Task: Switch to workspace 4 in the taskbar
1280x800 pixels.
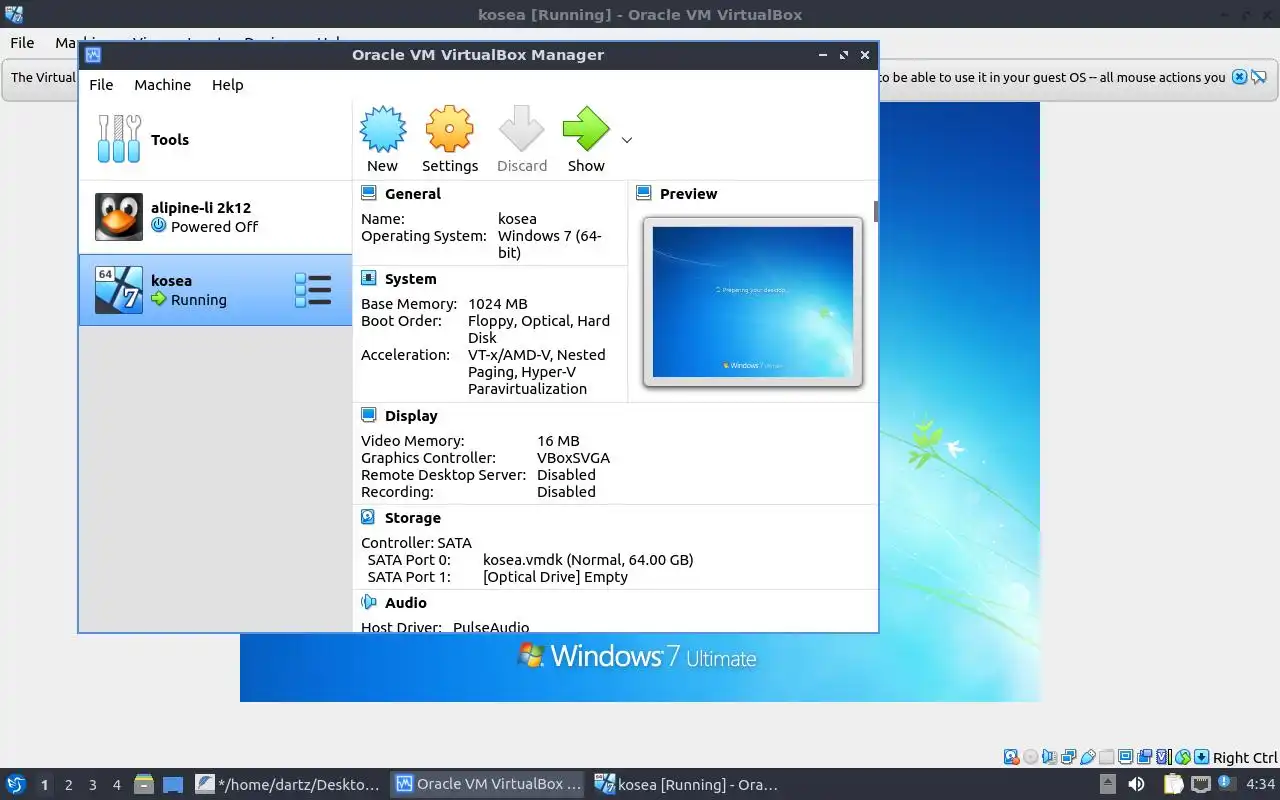Action: 116,785
